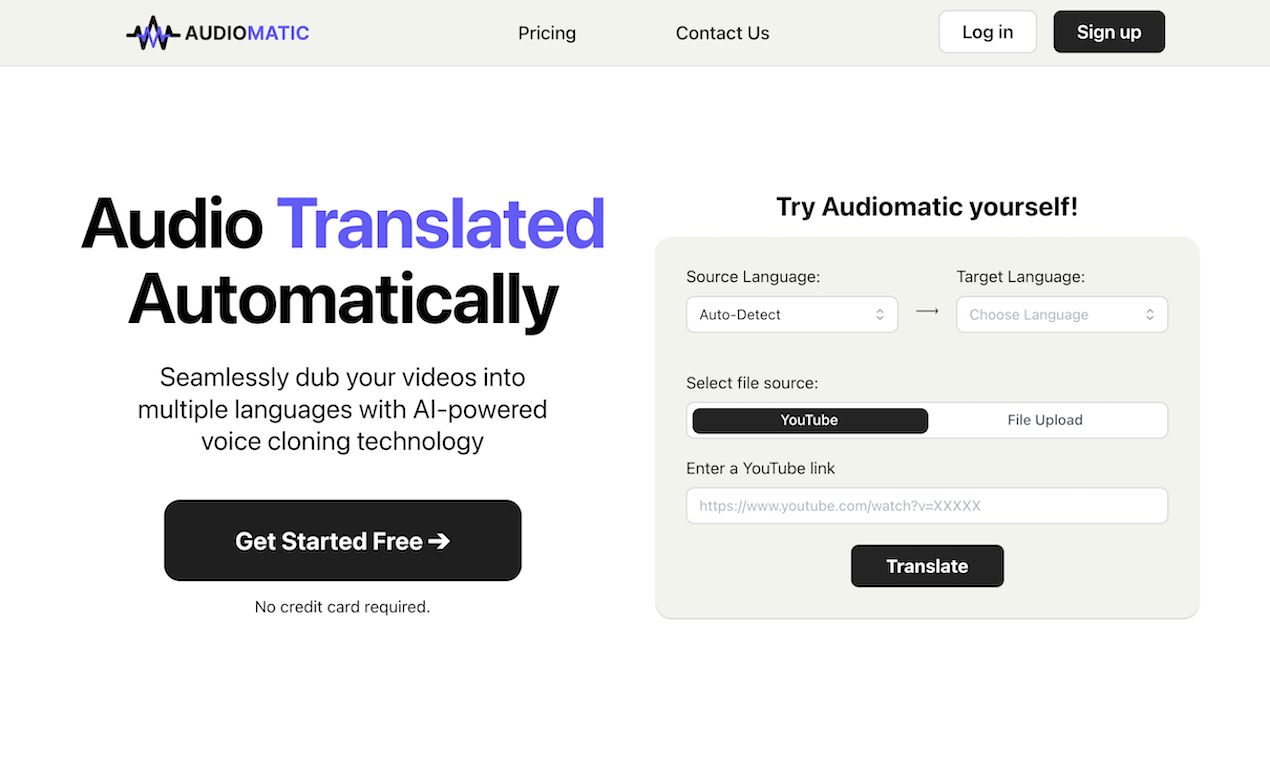
Task: Click the YouTube link input field
Action: [926, 505]
